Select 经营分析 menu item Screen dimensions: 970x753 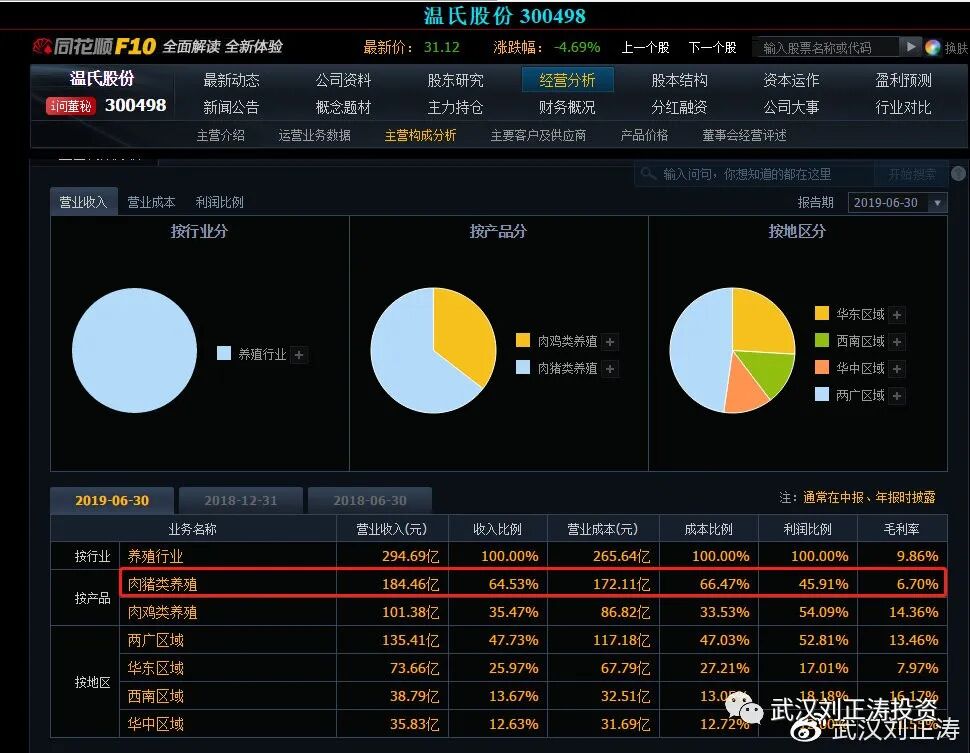(x=567, y=80)
